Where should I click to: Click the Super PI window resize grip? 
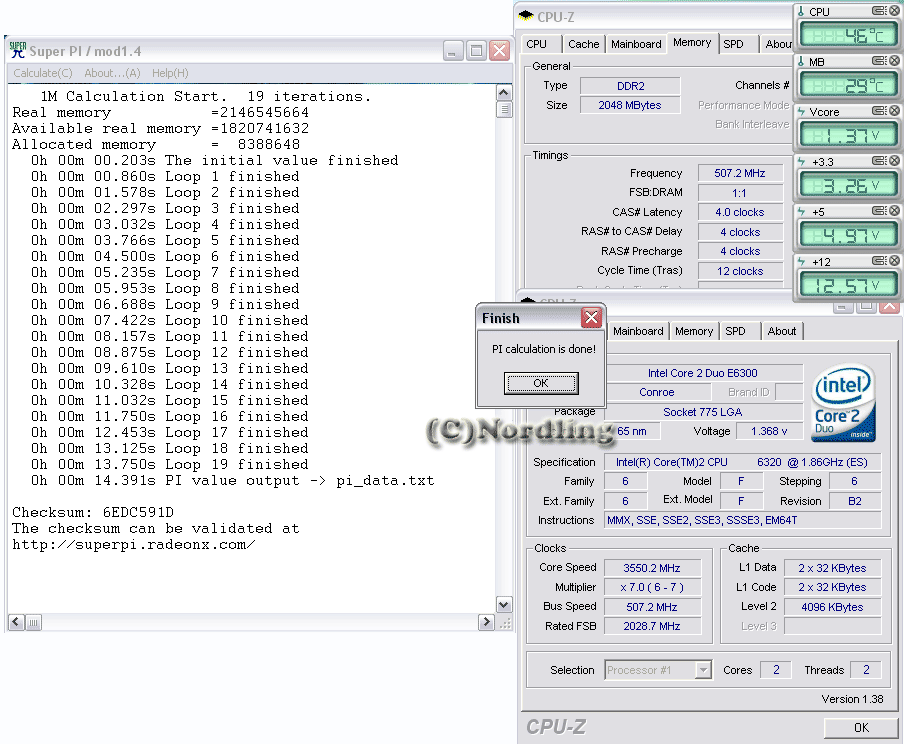(x=505, y=623)
